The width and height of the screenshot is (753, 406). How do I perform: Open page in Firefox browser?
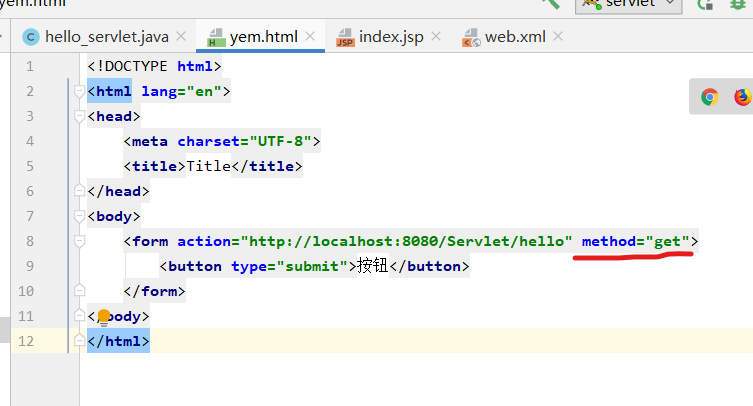tap(742, 97)
